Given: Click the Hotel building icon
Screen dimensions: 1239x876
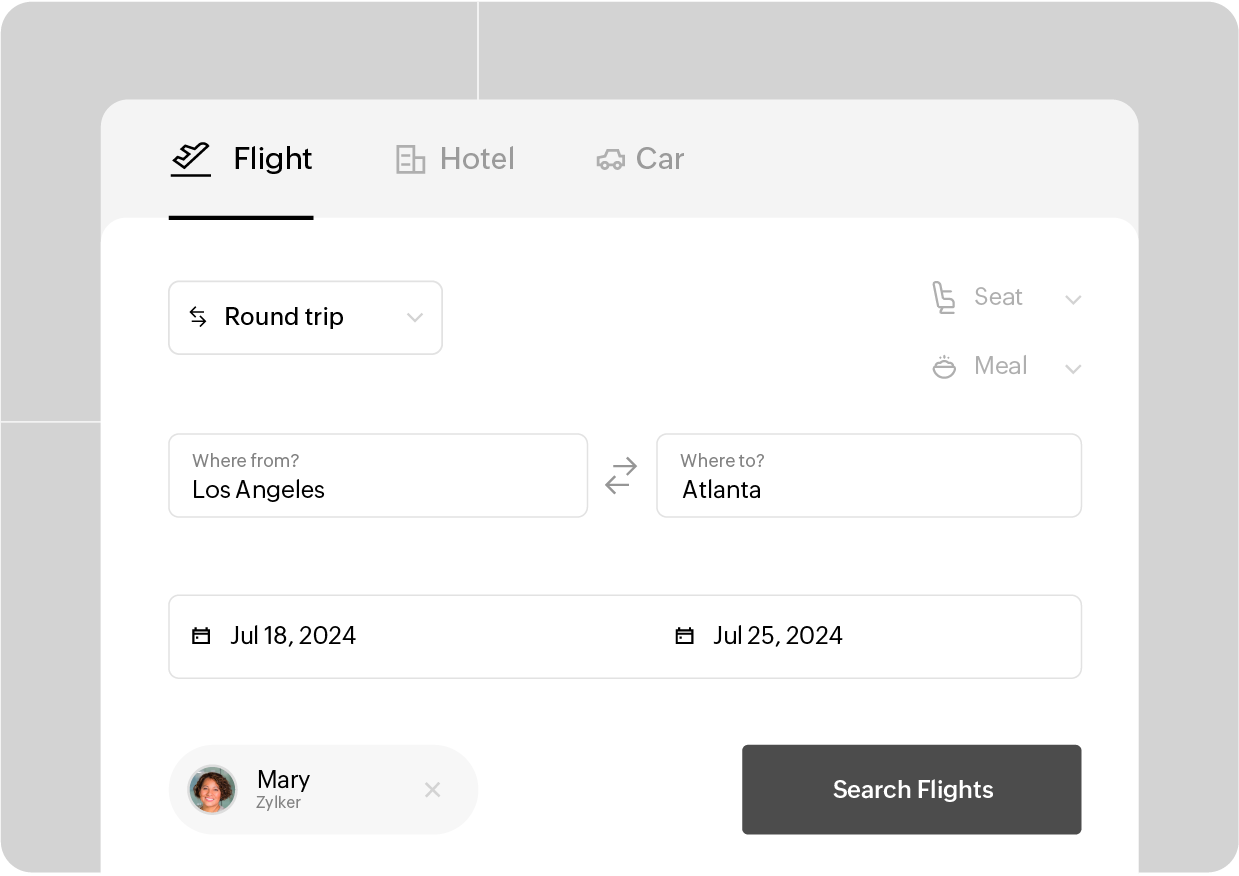Looking at the screenshot, I should click(409, 159).
